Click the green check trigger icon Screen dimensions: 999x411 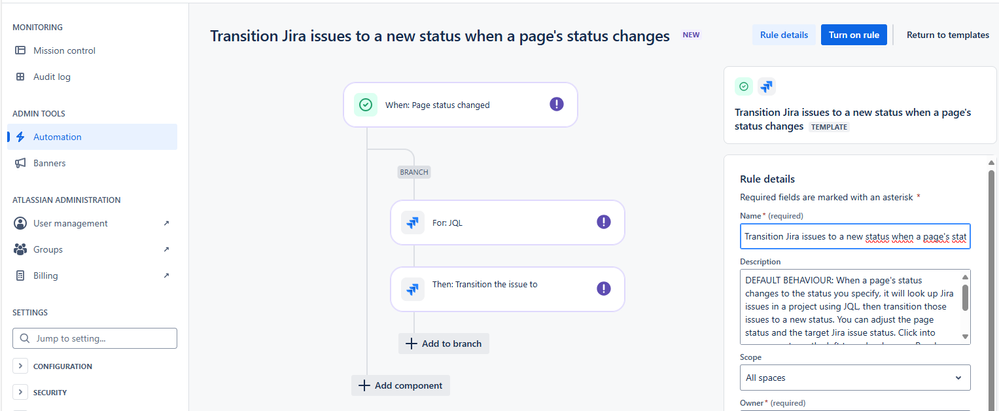pos(365,104)
